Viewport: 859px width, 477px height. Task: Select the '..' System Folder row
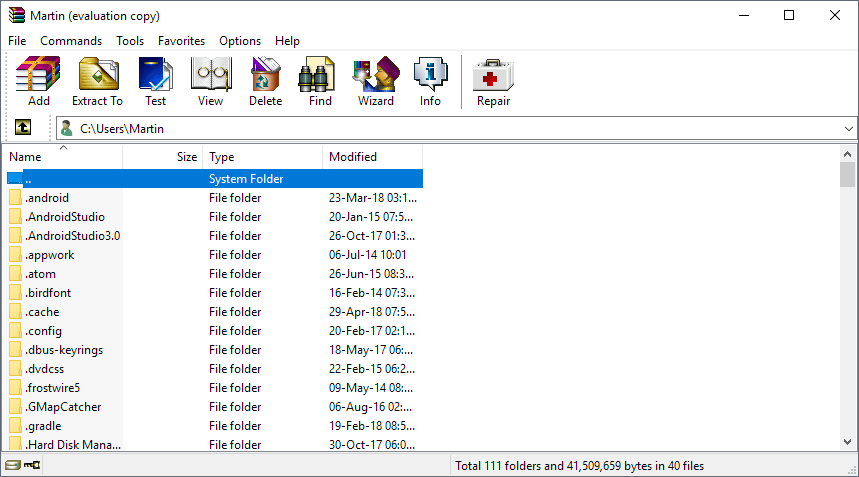point(215,179)
